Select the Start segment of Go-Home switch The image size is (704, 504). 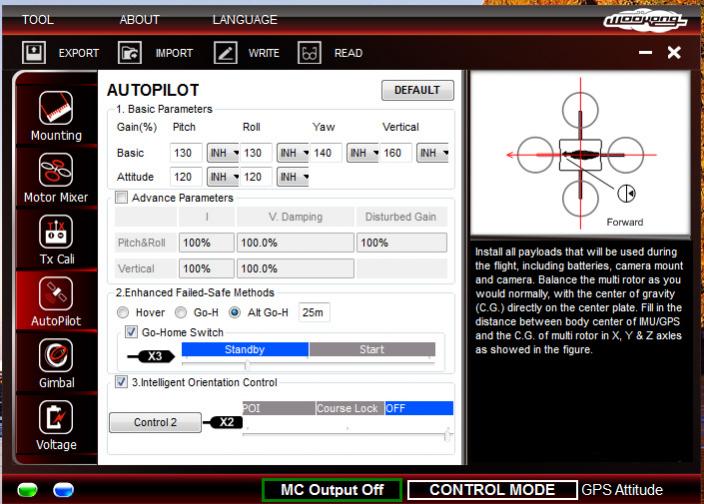(372, 349)
